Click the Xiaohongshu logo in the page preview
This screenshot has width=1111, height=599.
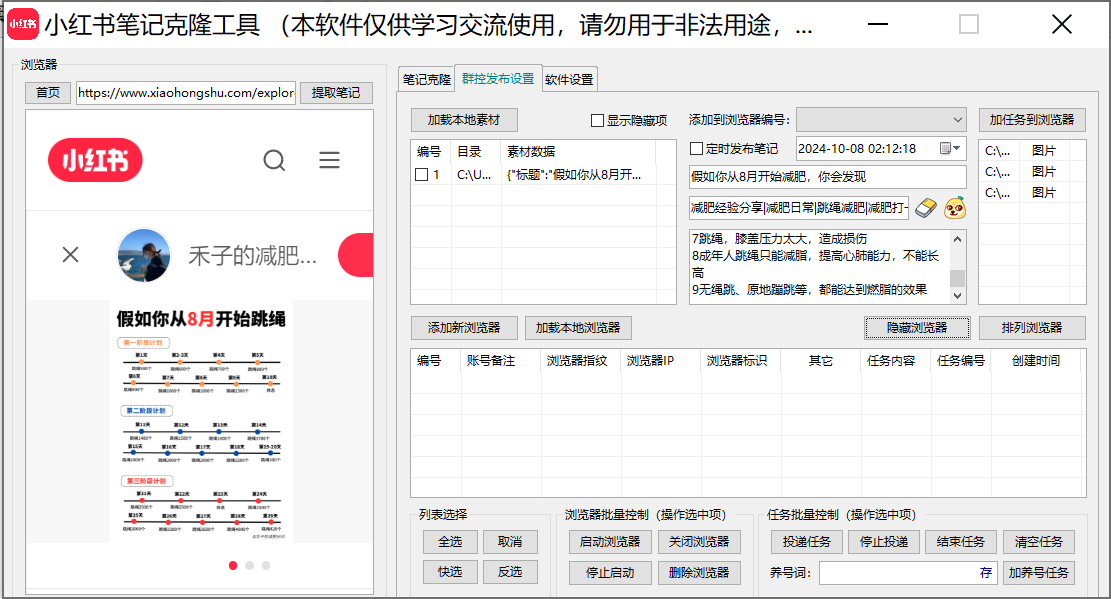[95, 160]
